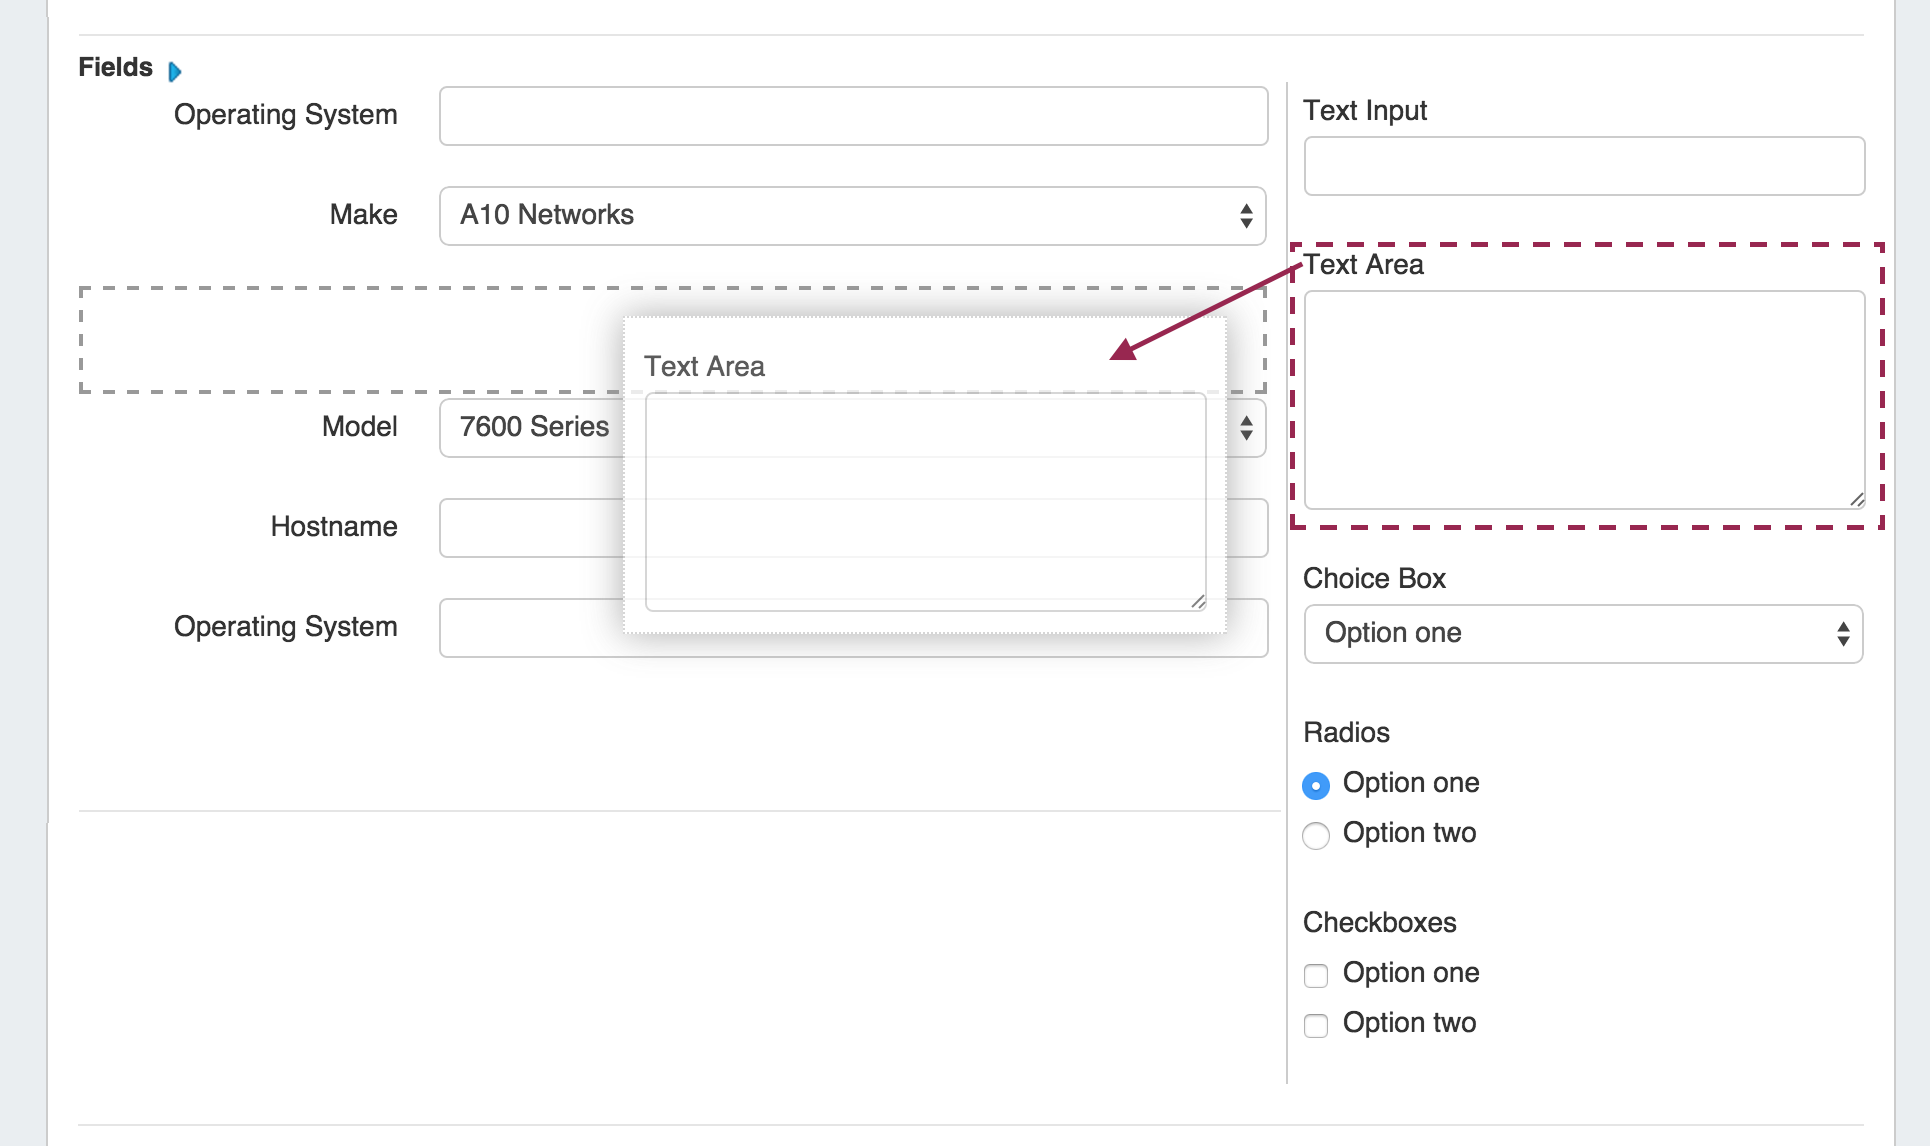Click the Choice Box label

(x=1374, y=579)
